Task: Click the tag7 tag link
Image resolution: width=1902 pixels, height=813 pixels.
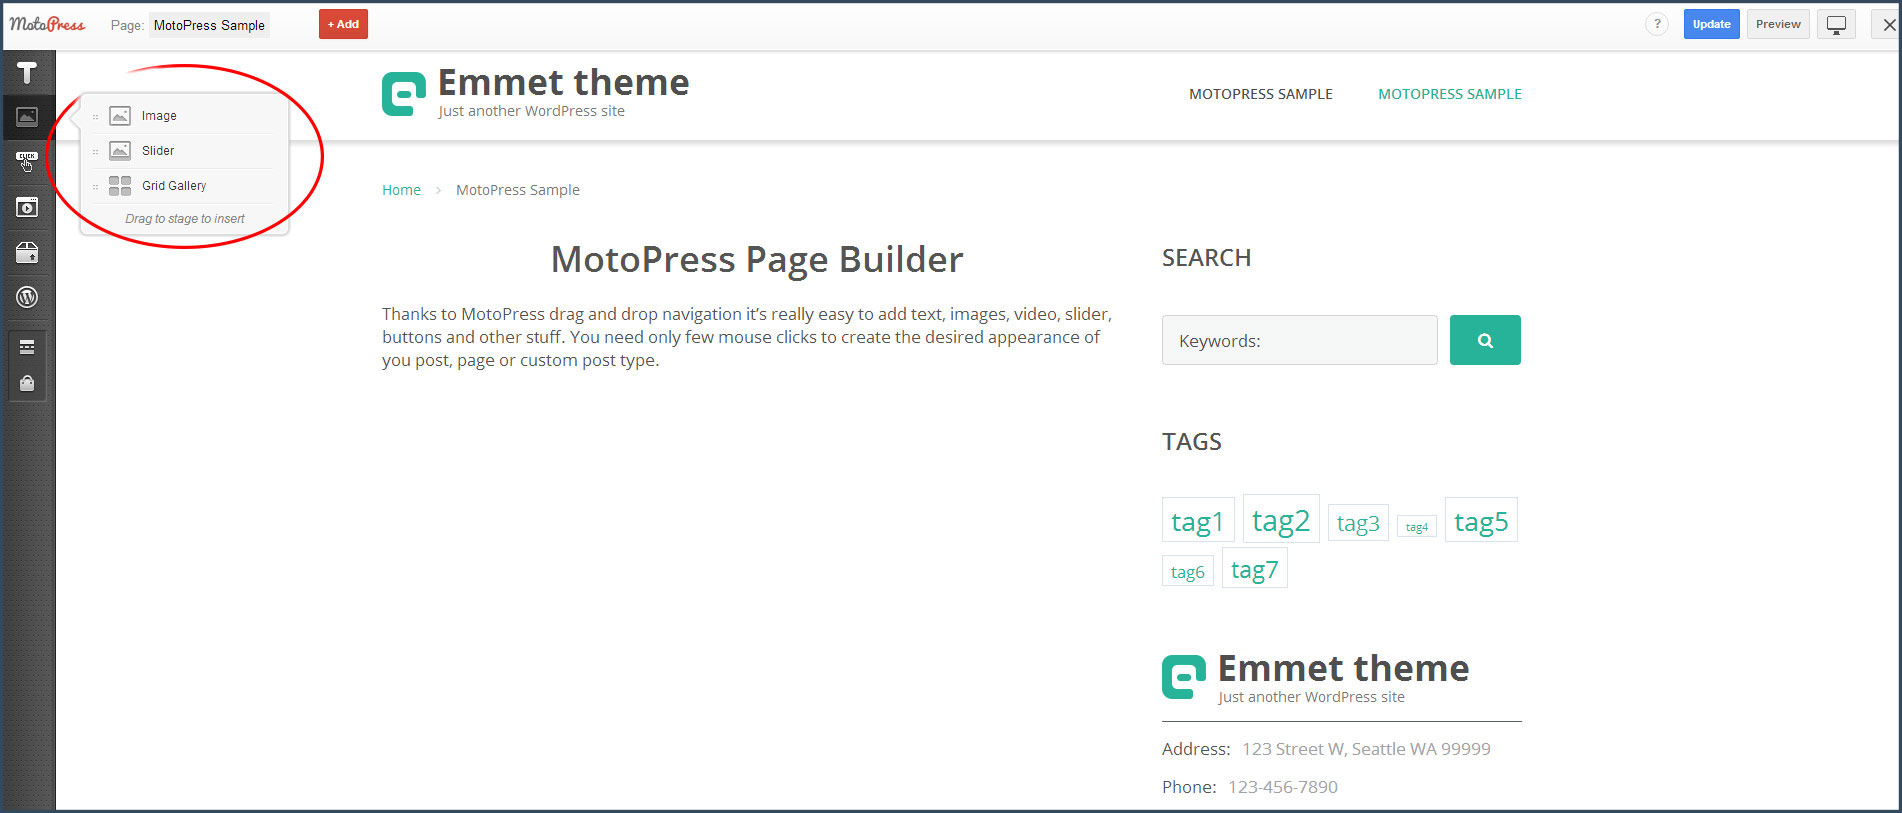Action: point(1254,569)
